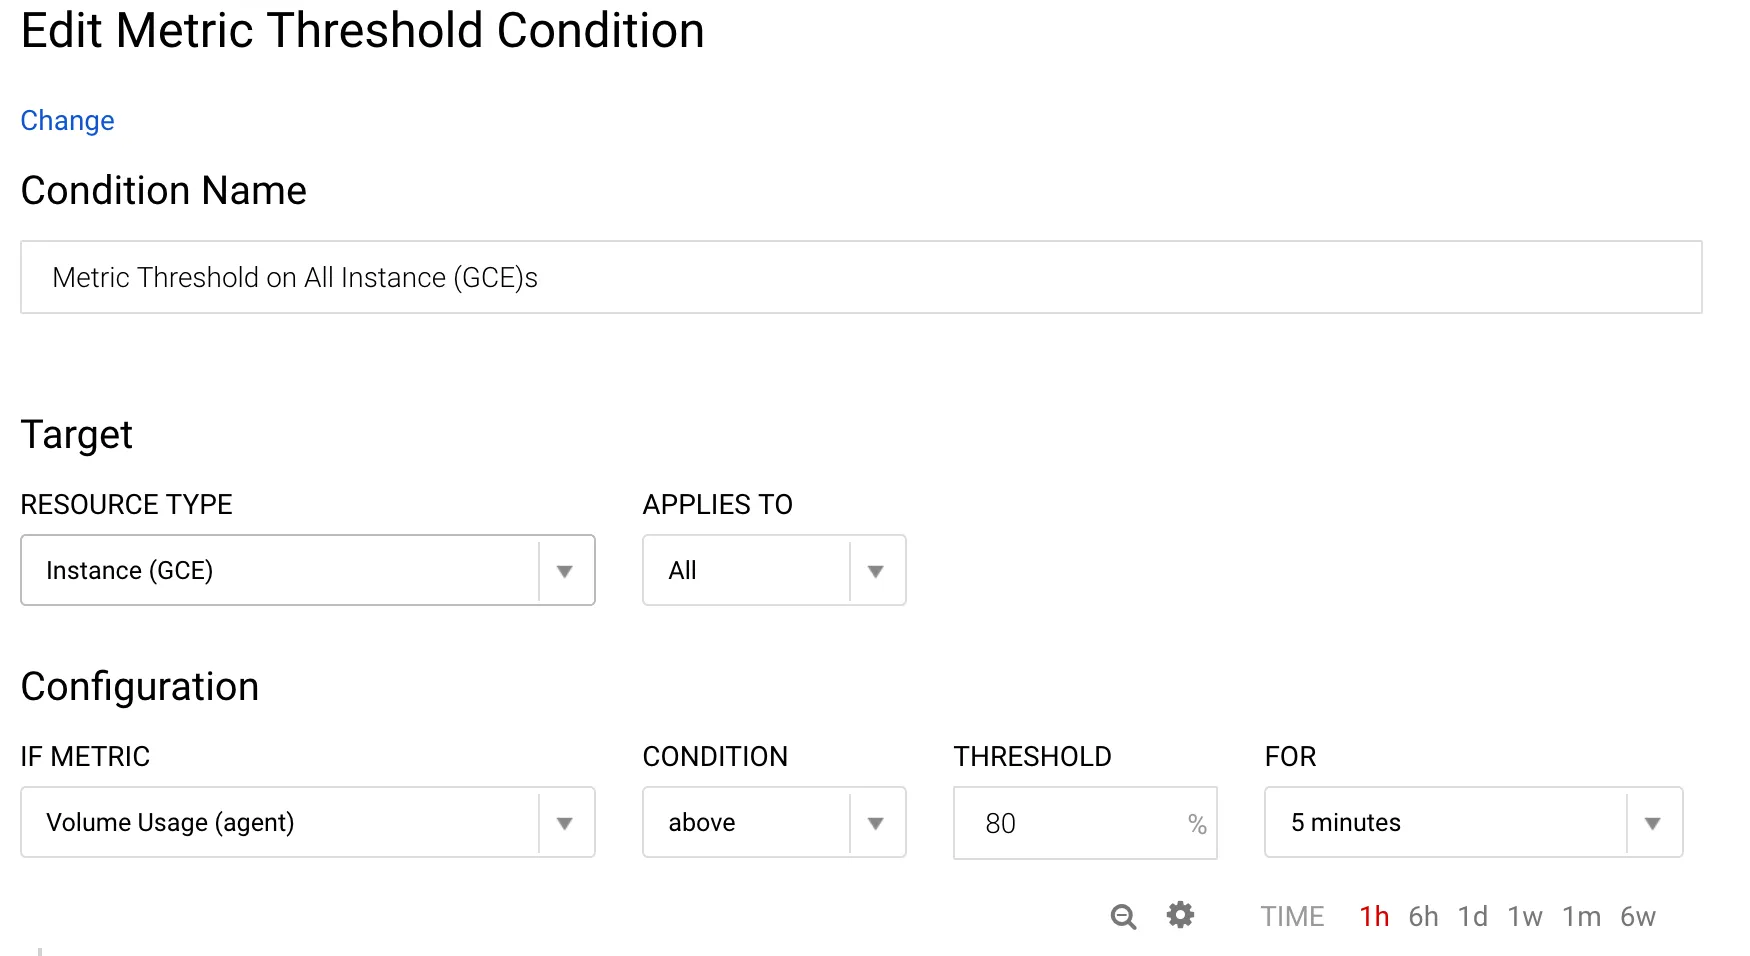The width and height of the screenshot is (1750, 956).
Task: Select the 1d time range
Action: [1472, 917]
